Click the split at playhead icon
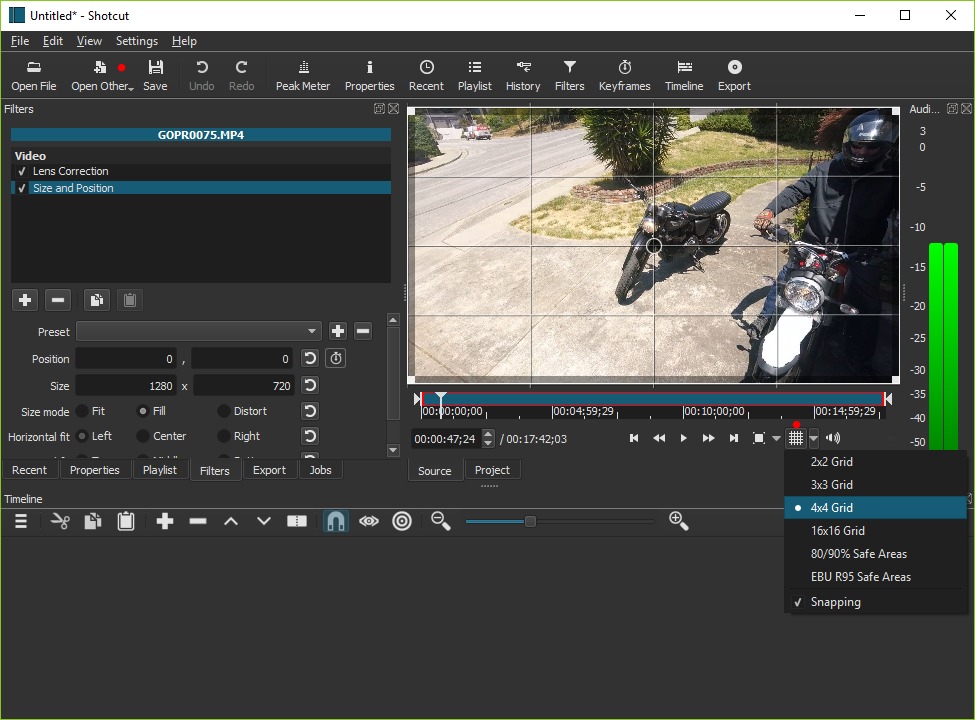Screen dimensions: 975x720 (297, 521)
